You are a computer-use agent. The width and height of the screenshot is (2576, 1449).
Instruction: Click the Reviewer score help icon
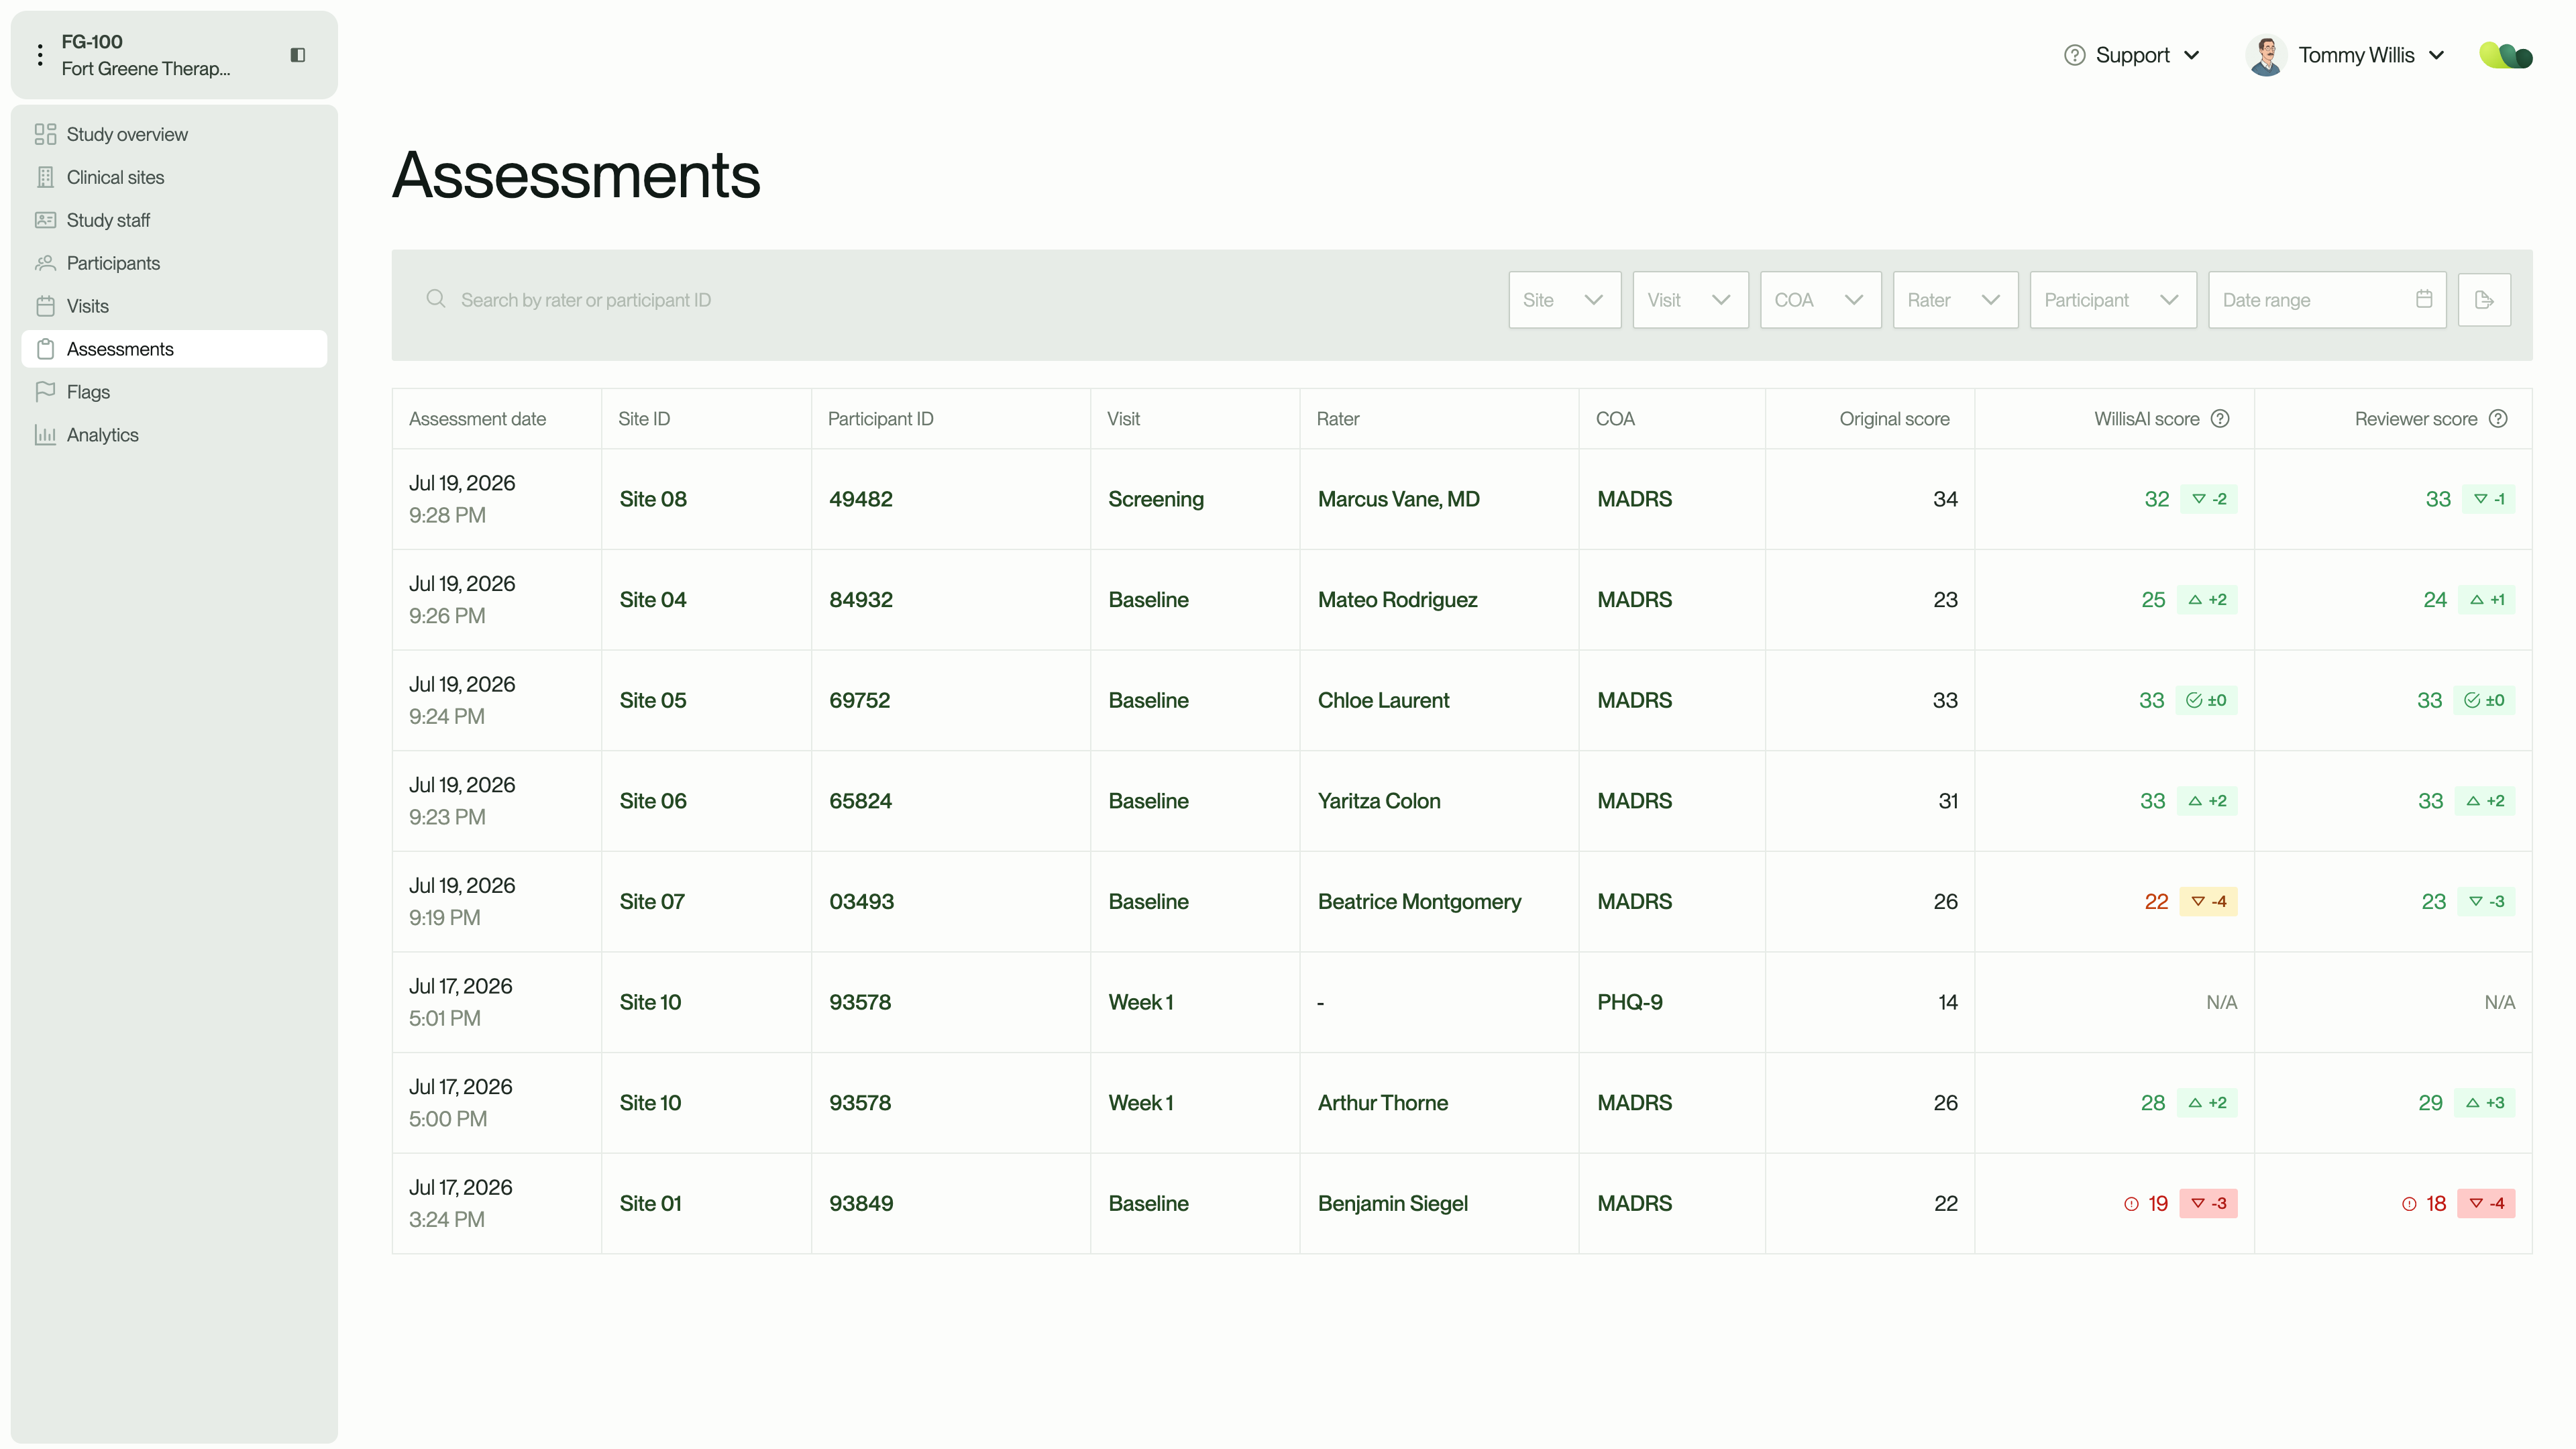point(2498,419)
